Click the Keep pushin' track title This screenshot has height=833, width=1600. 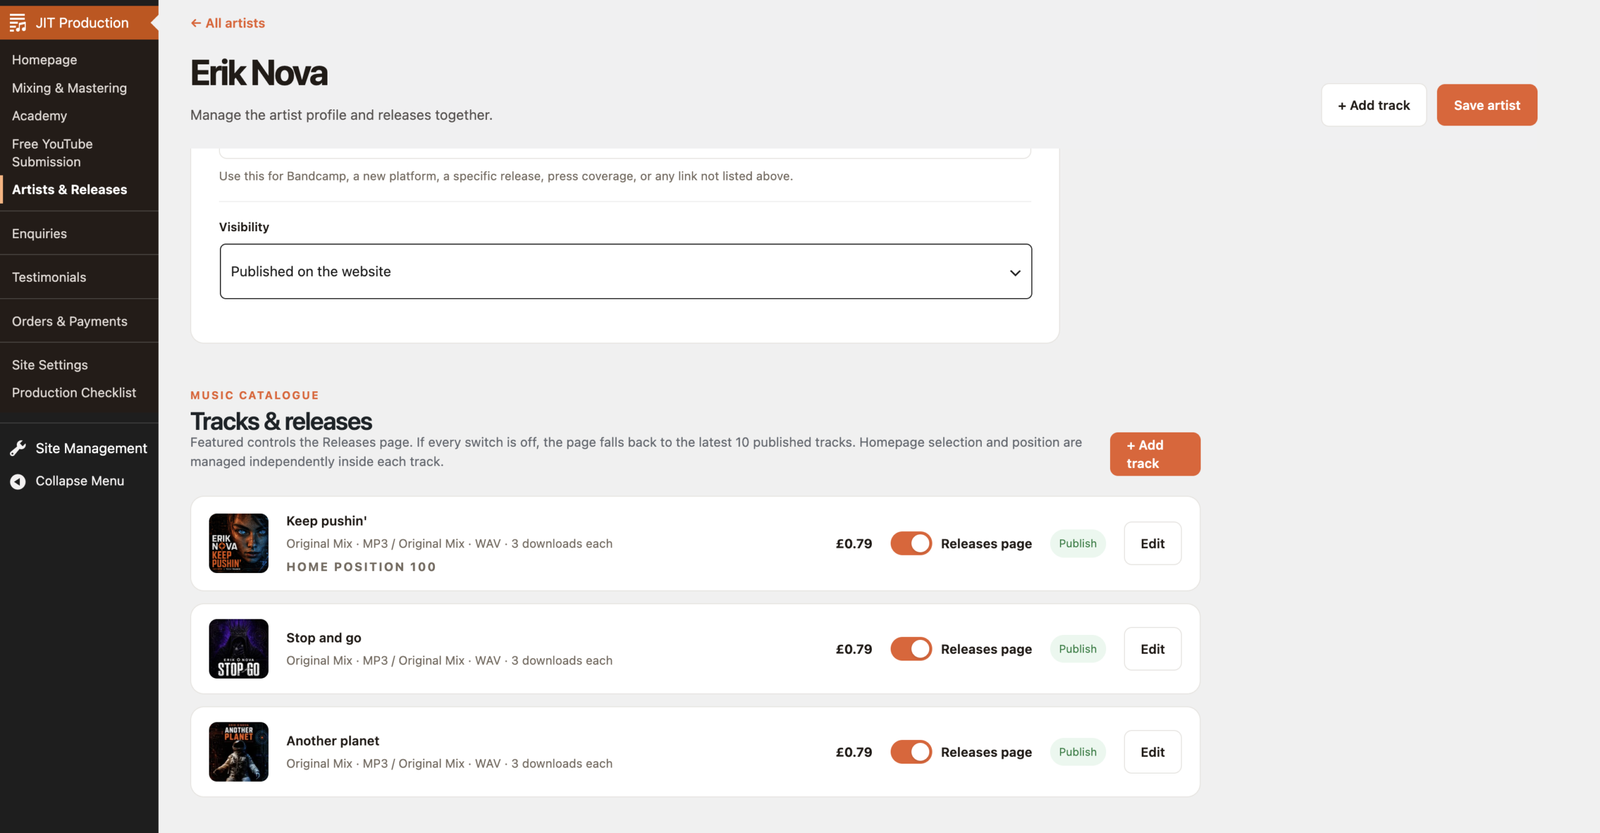click(327, 521)
